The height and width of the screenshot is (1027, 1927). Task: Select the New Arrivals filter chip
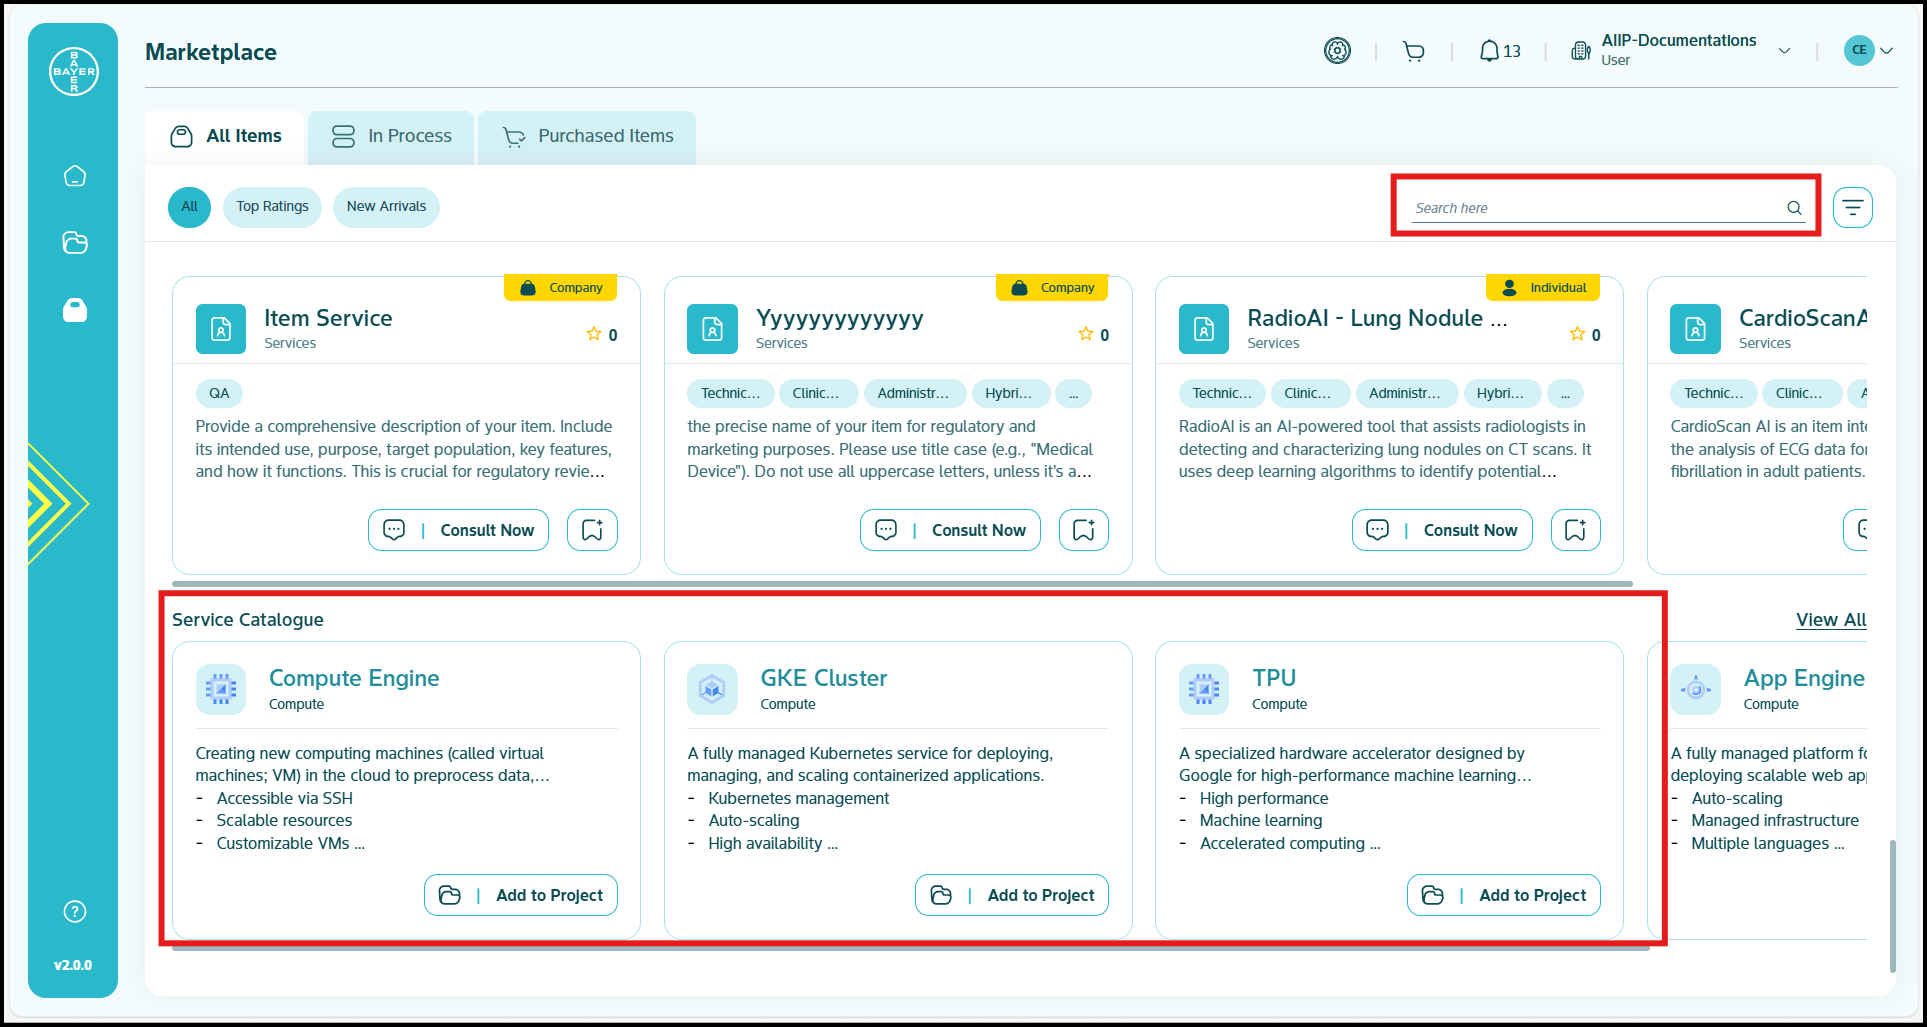tap(386, 207)
